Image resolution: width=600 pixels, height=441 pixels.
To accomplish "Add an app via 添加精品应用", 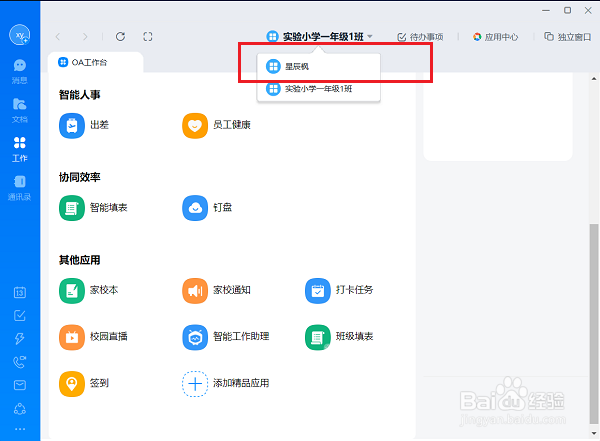I will point(226,384).
